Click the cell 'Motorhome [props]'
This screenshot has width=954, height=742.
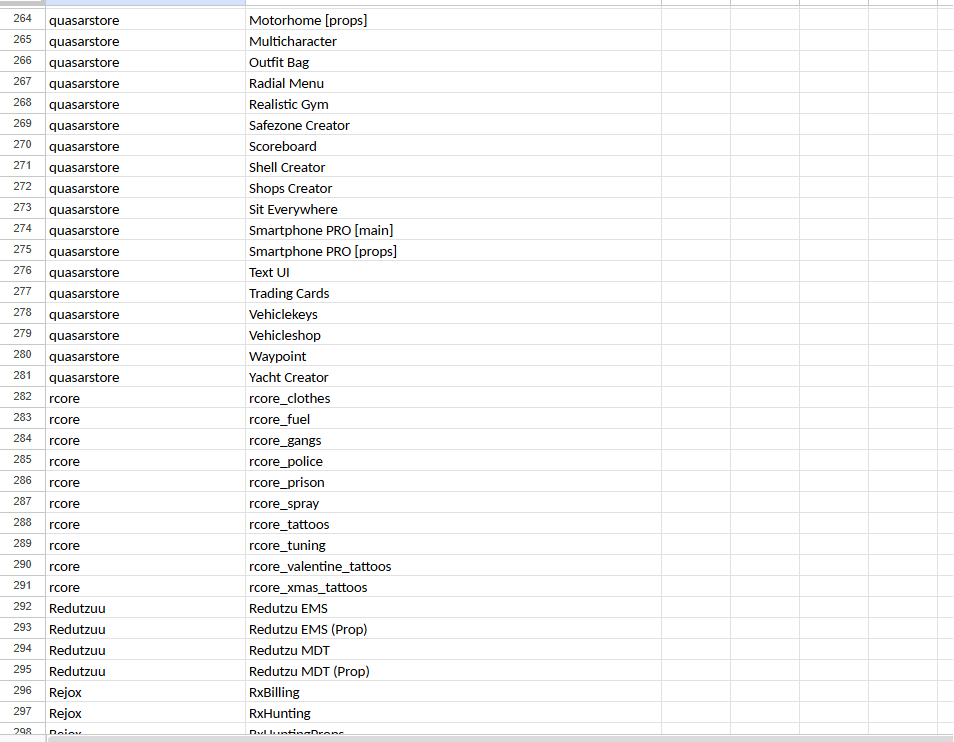coord(453,20)
